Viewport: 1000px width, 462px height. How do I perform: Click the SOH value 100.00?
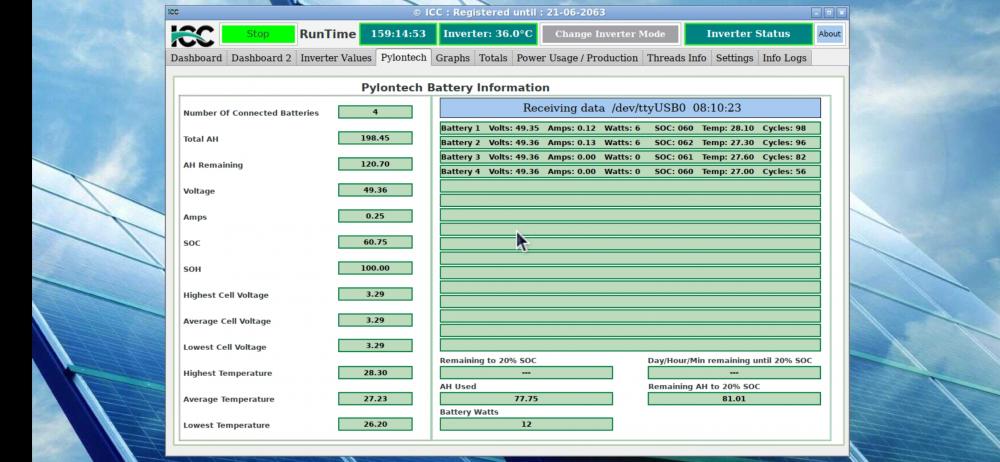tap(375, 268)
